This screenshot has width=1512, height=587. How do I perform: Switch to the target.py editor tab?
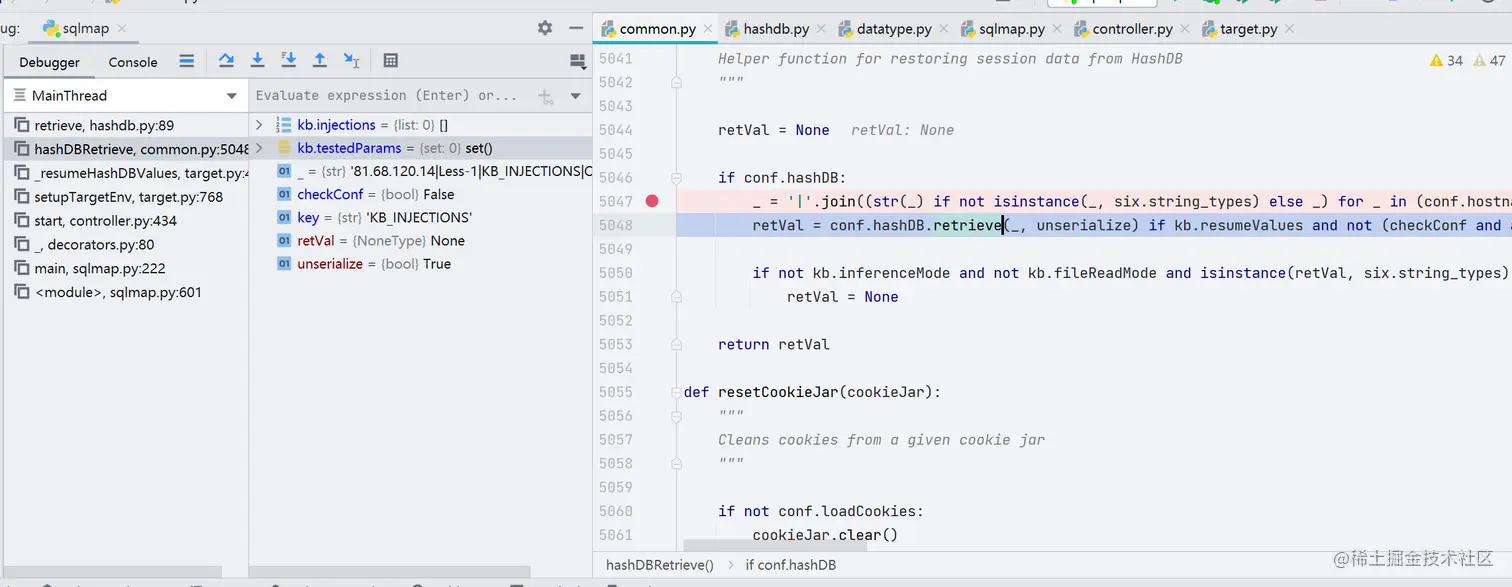pos(1248,29)
